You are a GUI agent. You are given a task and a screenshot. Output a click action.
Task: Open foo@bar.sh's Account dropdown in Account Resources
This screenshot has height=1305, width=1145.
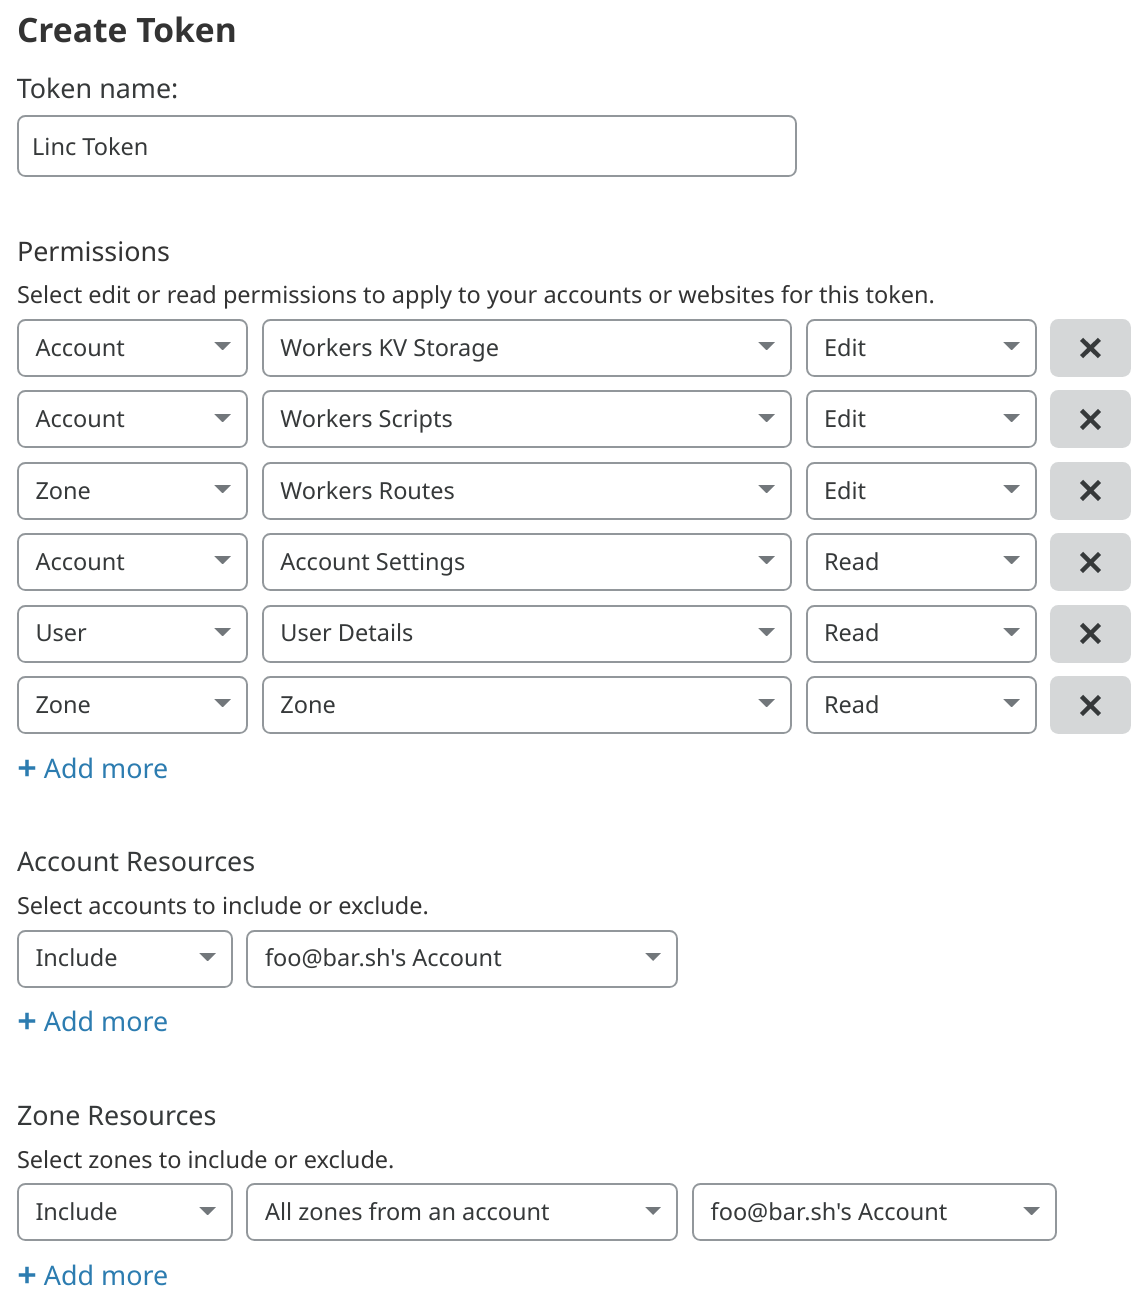[462, 958]
